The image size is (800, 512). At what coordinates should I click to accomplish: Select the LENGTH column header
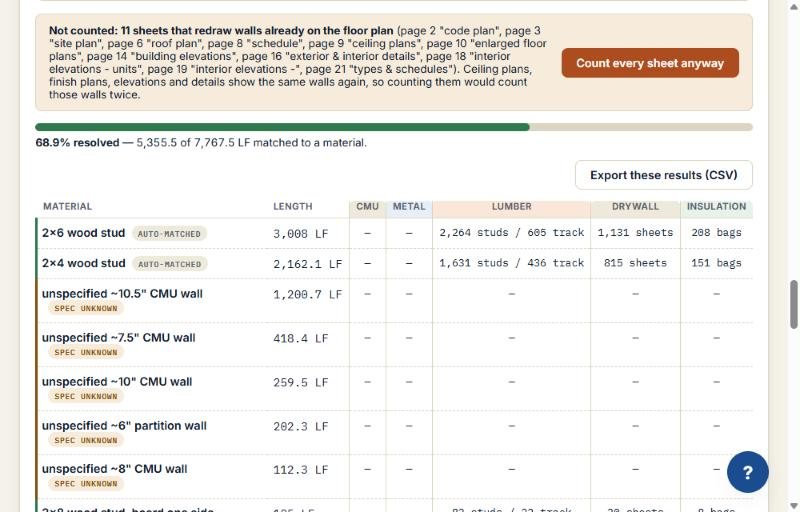tap(292, 207)
